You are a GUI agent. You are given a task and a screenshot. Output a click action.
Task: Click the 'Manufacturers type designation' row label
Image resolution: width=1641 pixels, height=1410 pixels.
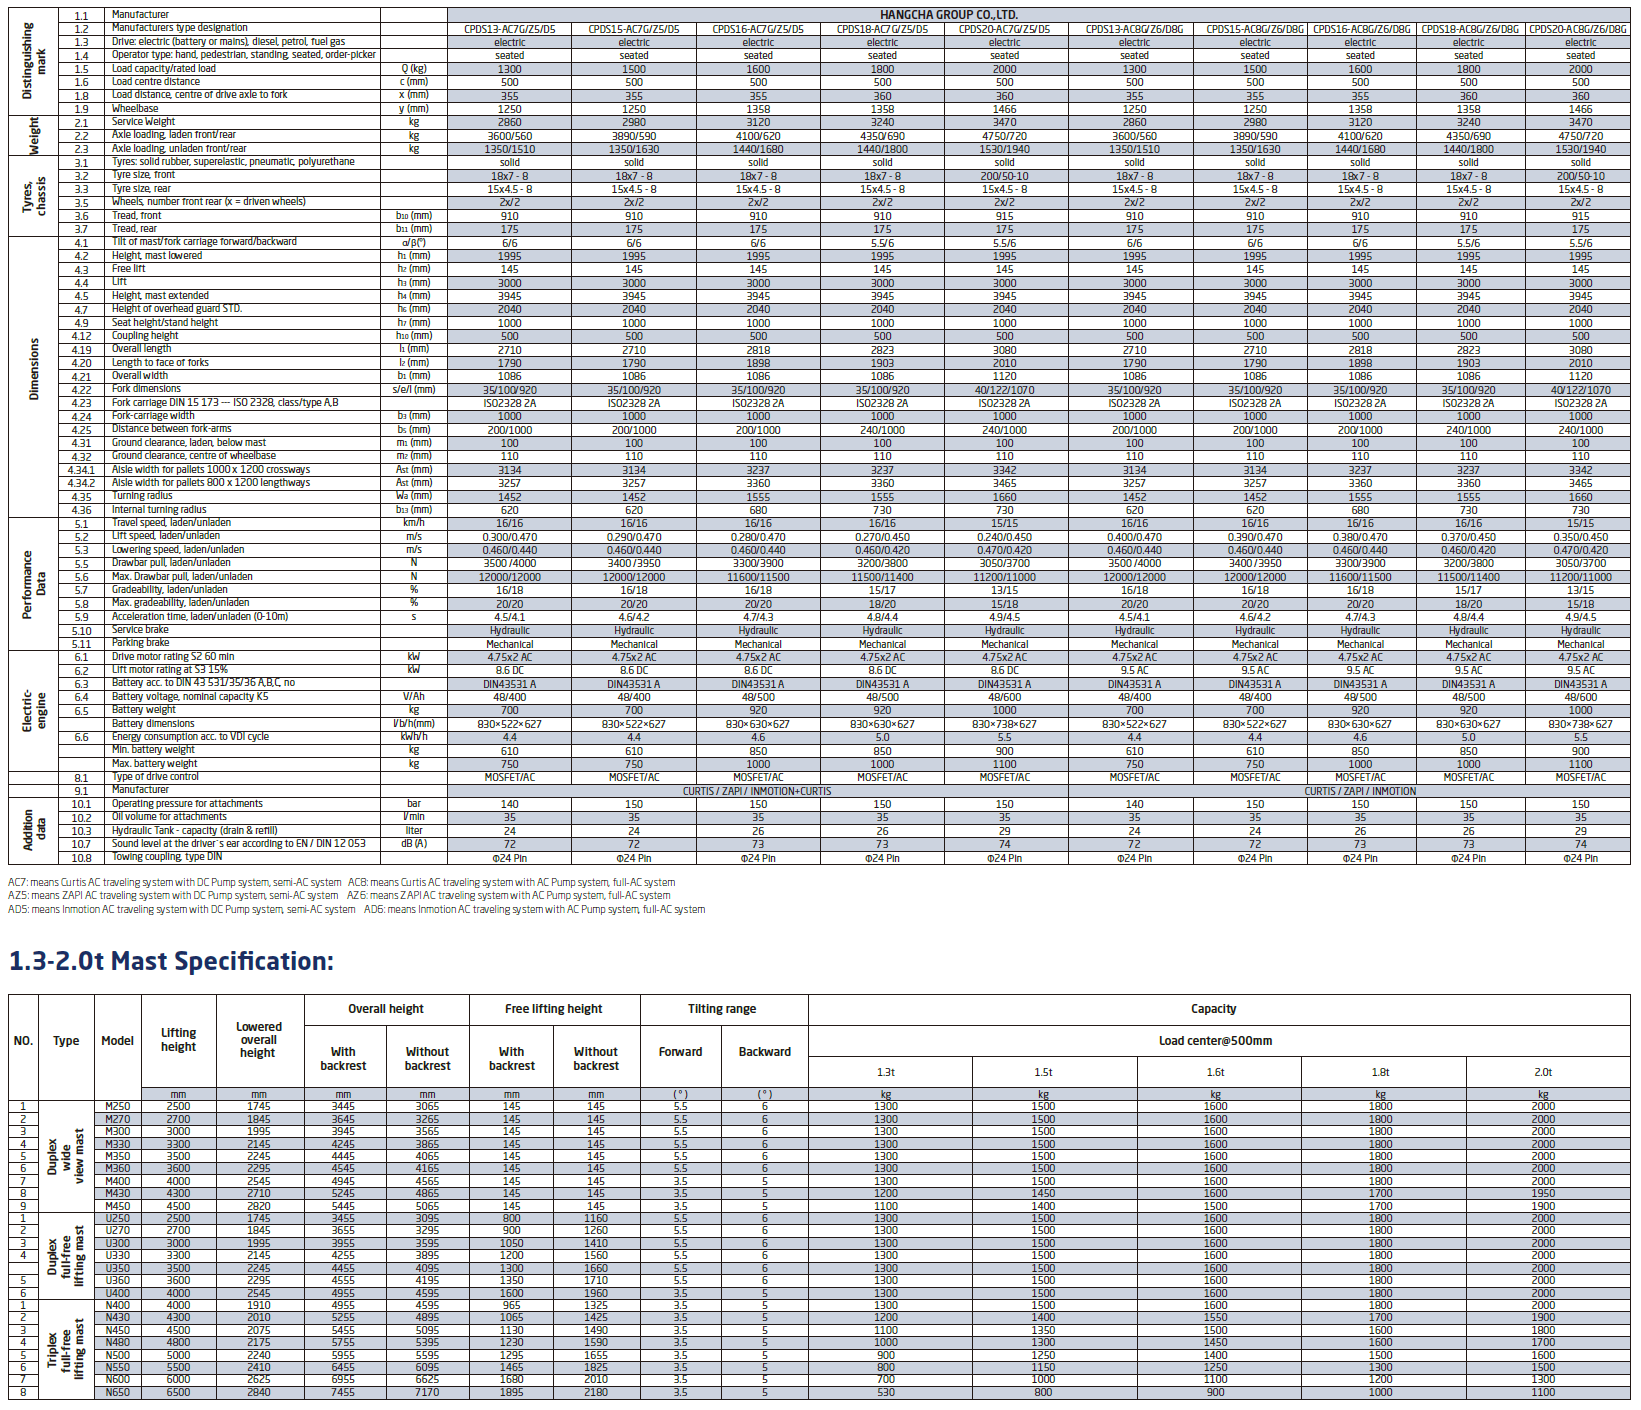180,28
